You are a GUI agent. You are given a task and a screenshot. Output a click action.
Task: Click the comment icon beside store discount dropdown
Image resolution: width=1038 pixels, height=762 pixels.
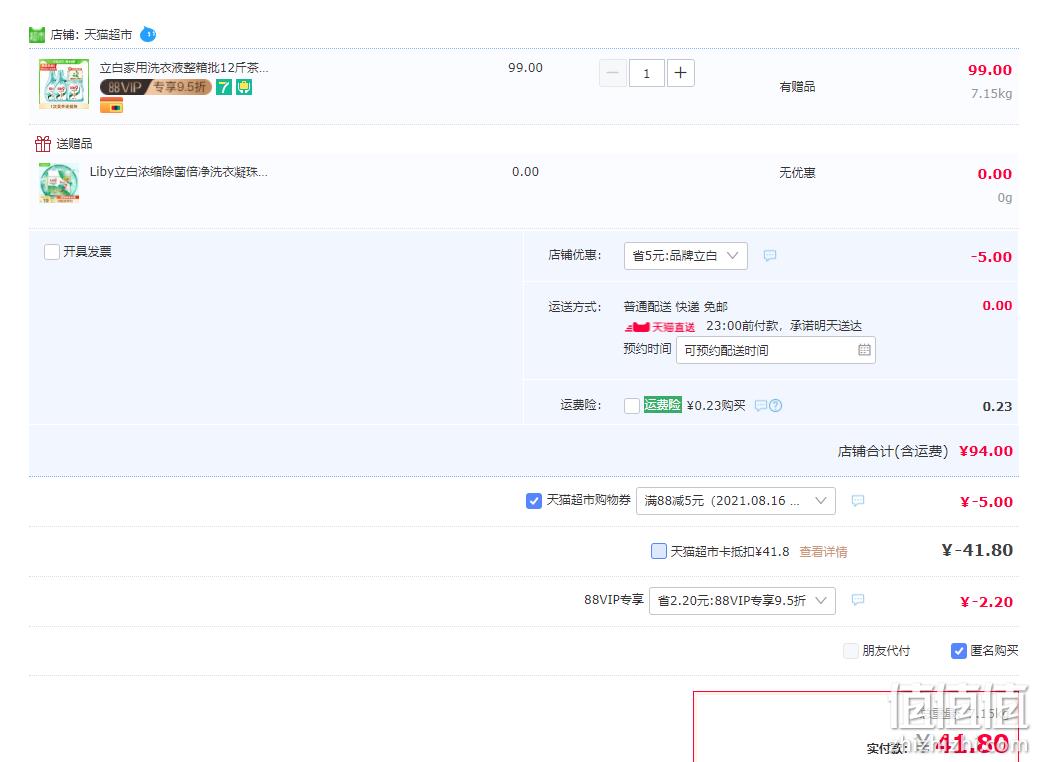[x=769, y=256]
